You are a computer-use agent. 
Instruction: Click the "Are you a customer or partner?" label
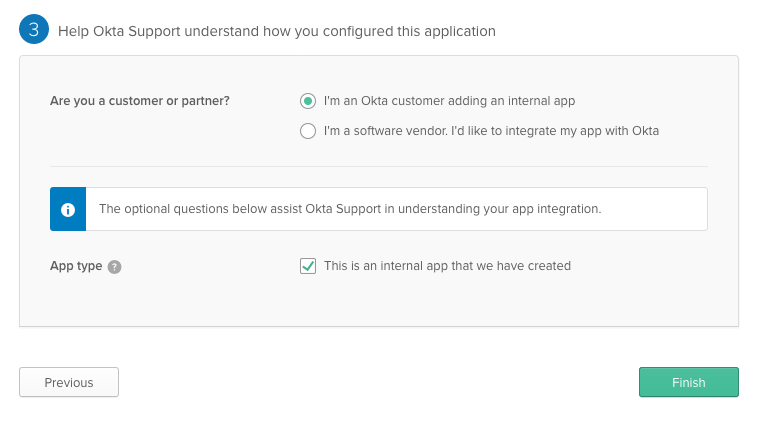(140, 101)
